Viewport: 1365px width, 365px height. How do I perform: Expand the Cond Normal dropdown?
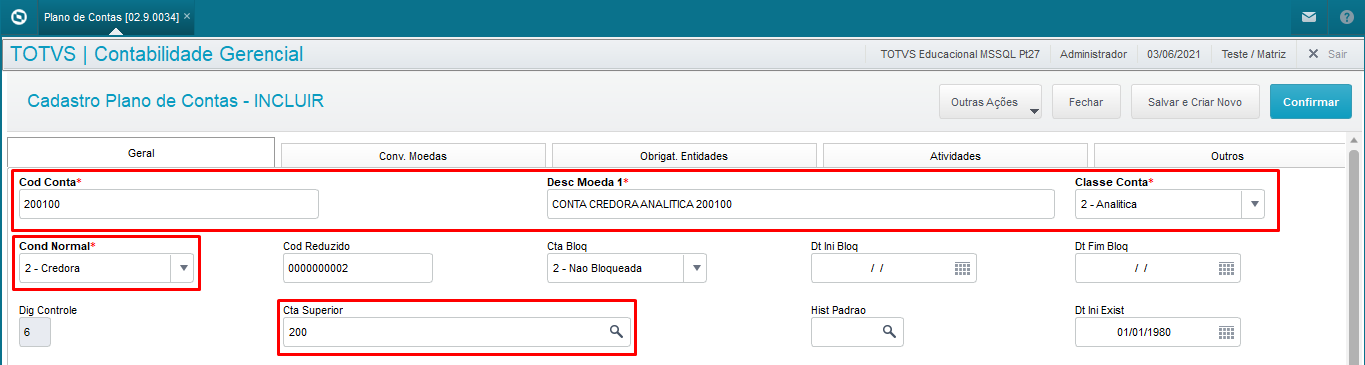(182, 268)
